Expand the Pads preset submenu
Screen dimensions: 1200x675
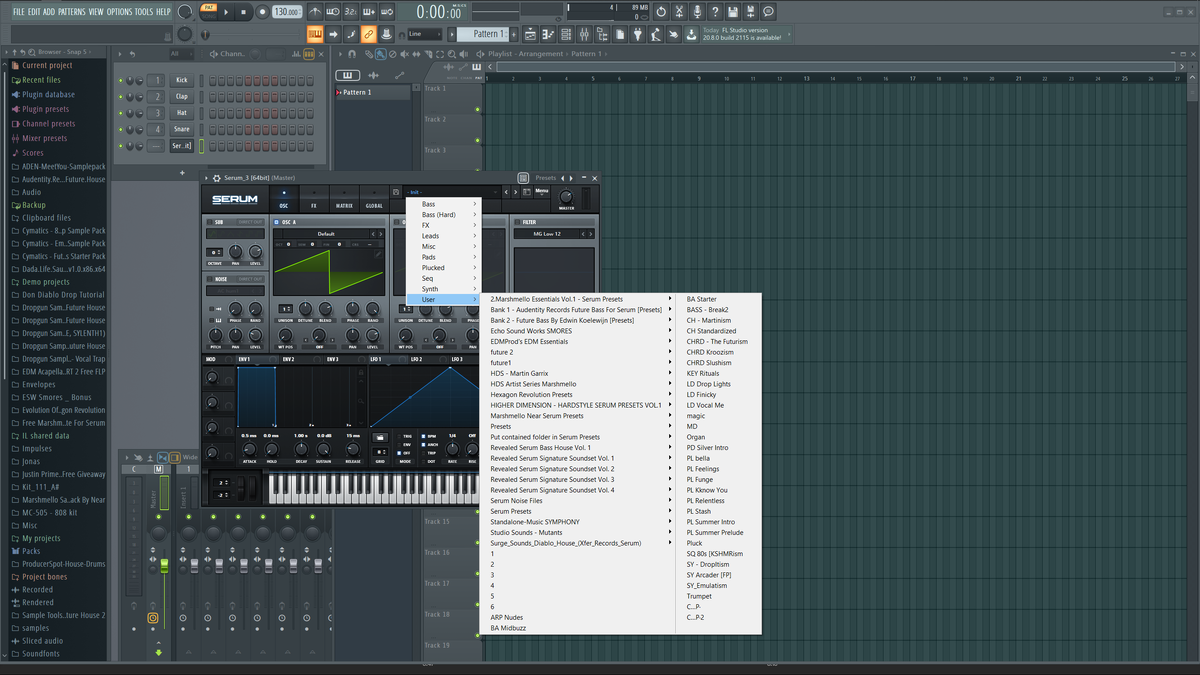(x=444, y=257)
